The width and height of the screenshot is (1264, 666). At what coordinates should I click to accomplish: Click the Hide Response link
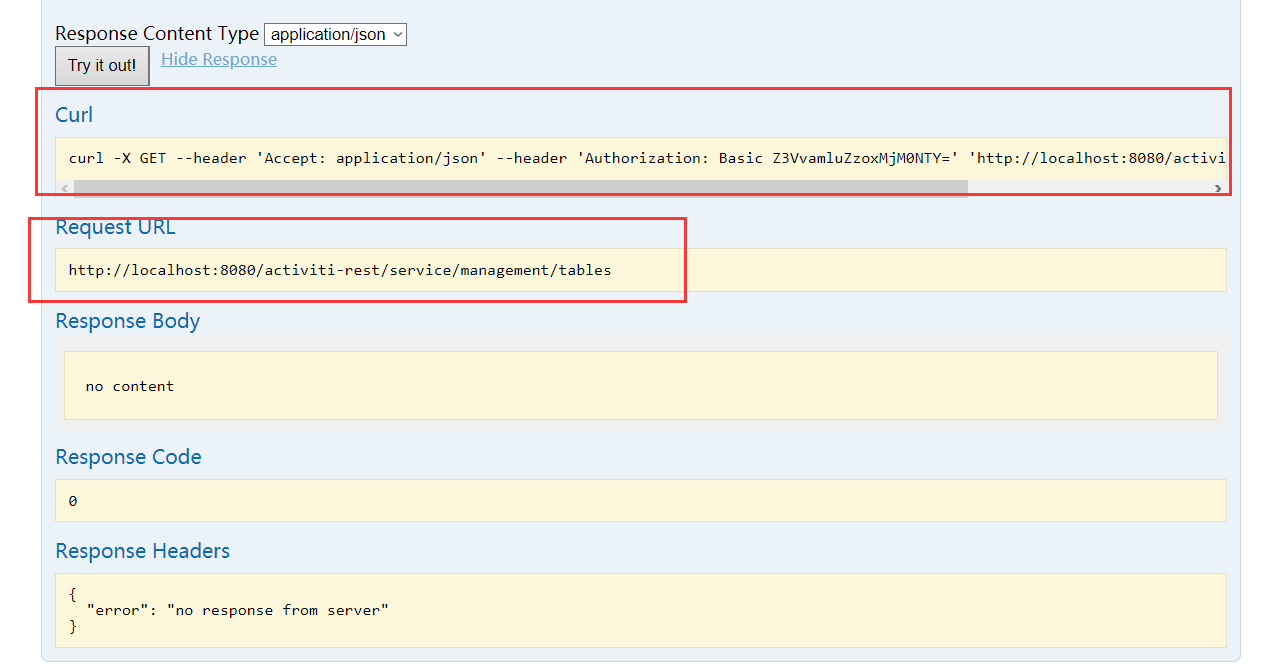coord(219,60)
